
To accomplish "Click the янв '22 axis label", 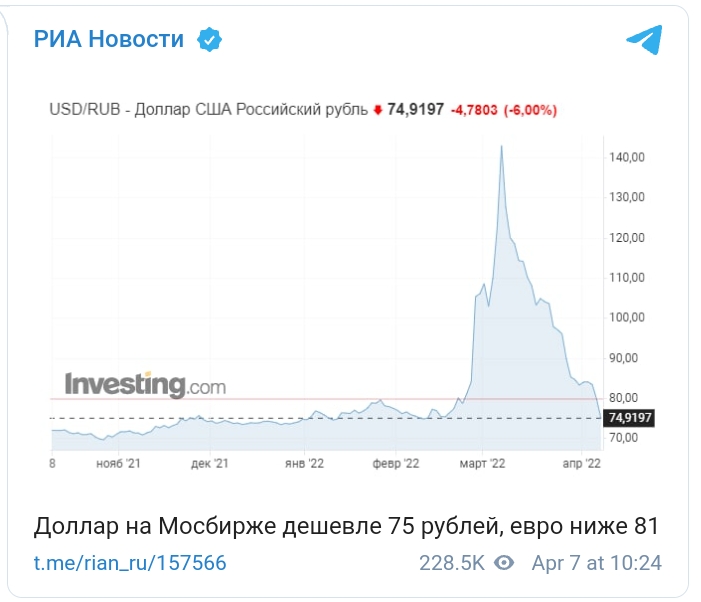I will coord(304,463).
